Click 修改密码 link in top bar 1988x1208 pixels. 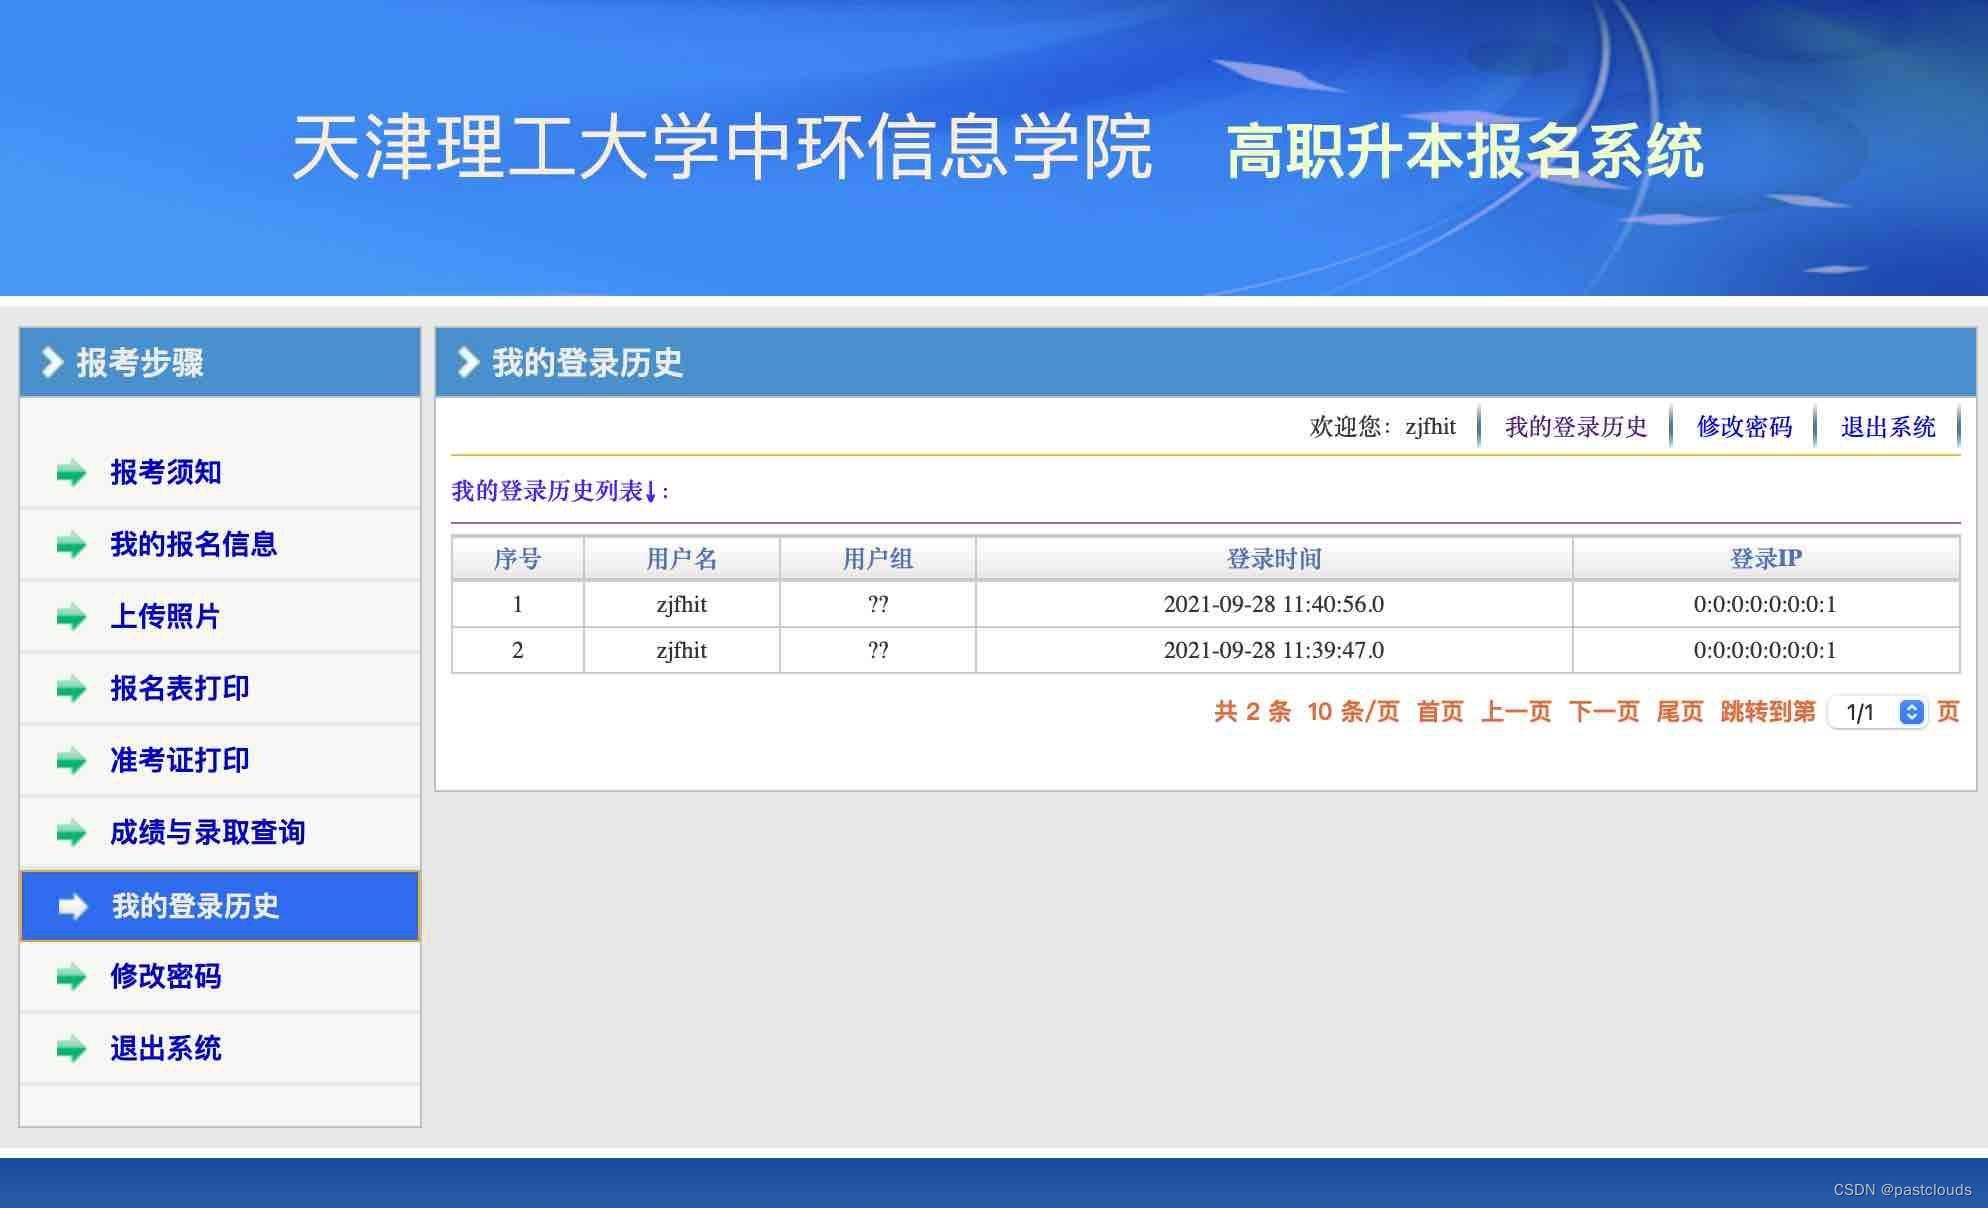pos(1744,427)
